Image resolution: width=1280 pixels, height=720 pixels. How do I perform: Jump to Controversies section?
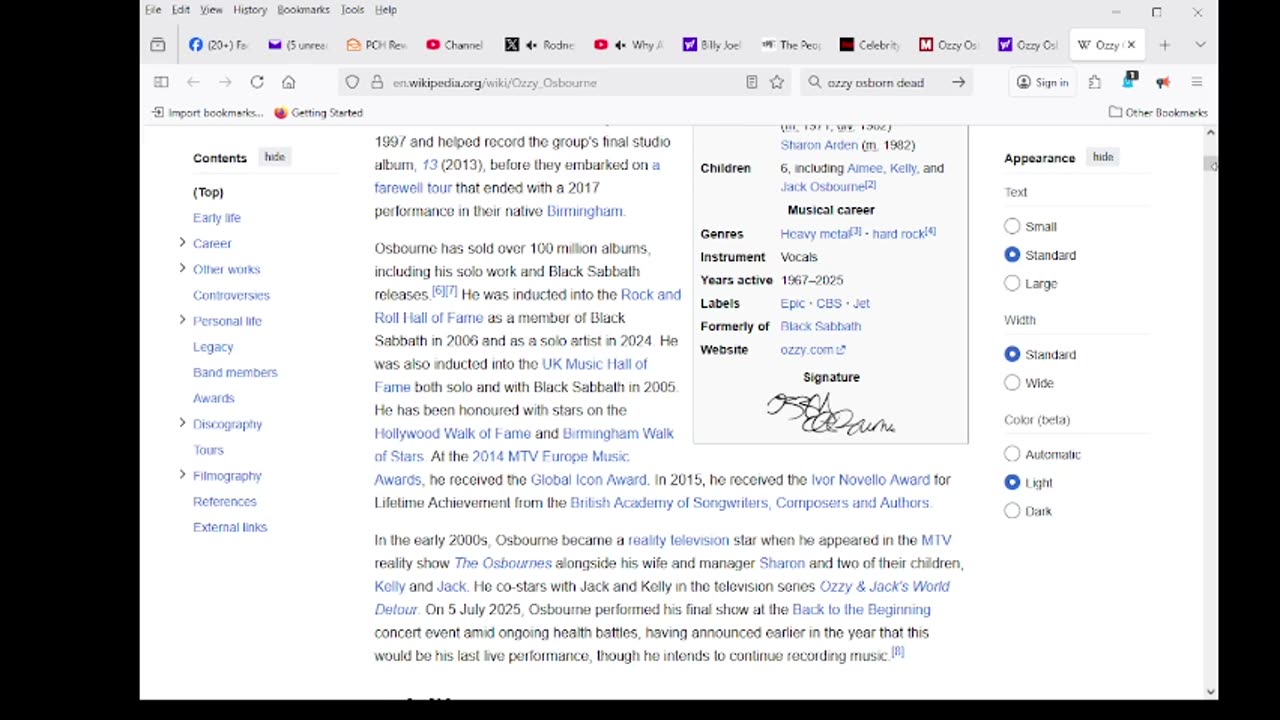tap(231, 295)
